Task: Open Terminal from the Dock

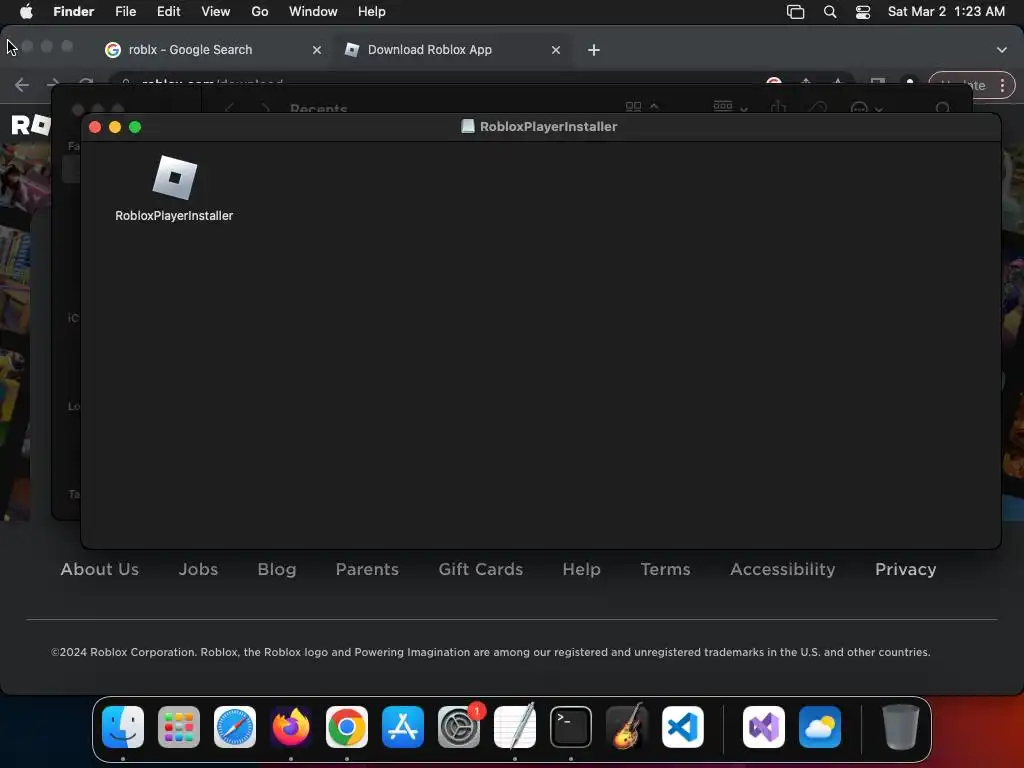Action: (x=571, y=727)
